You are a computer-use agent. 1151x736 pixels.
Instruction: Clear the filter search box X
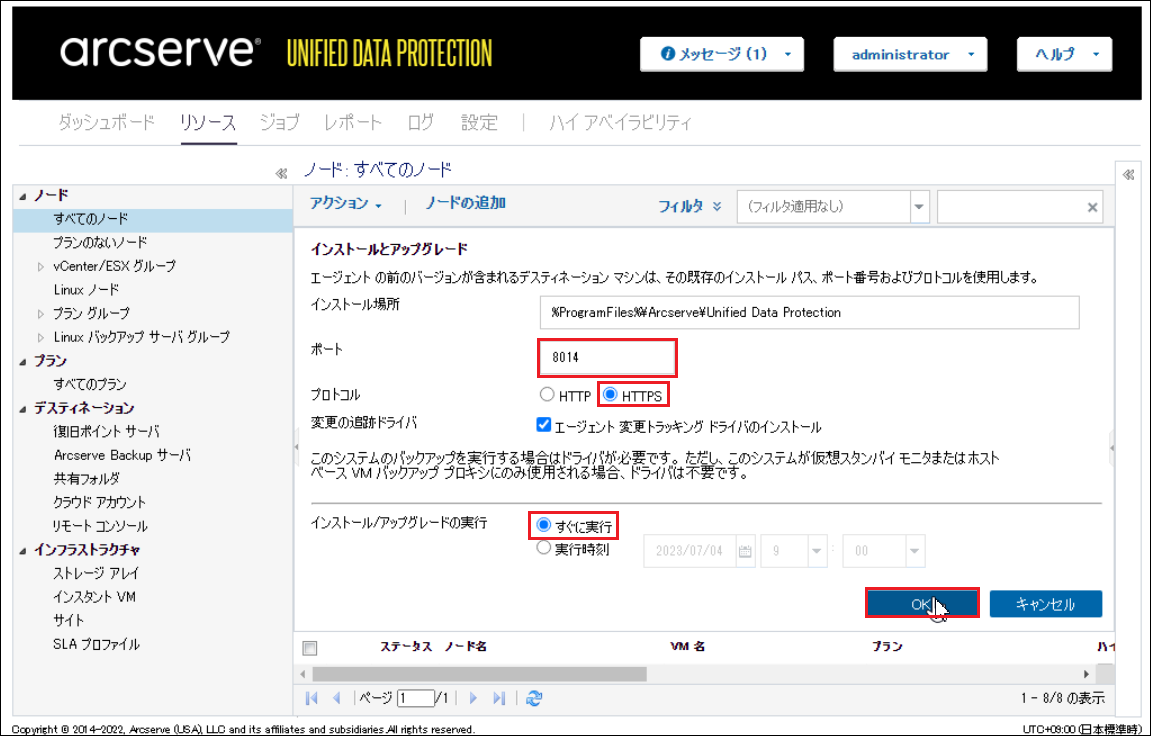[1092, 207]
